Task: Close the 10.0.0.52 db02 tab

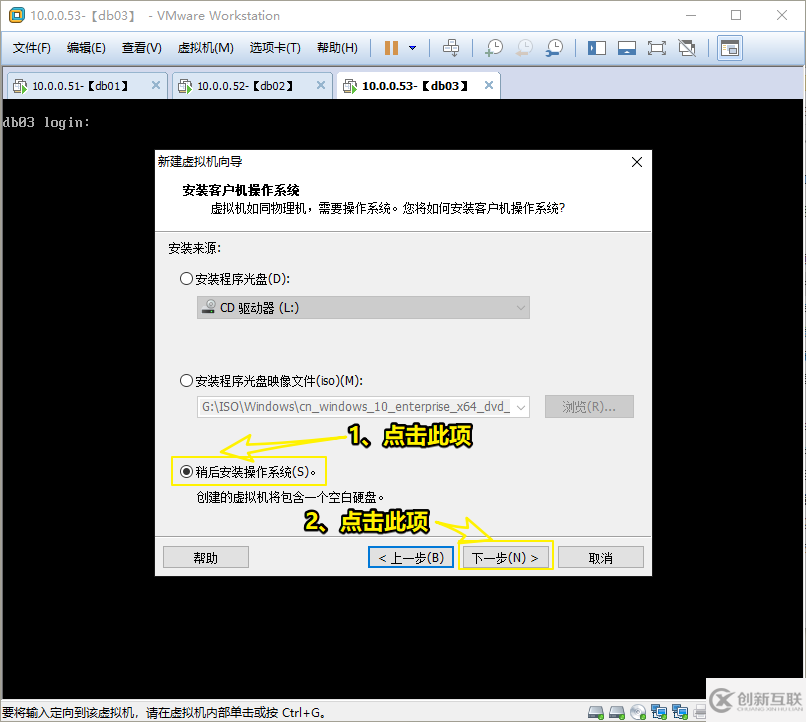Action: click(x=321, y=85)
